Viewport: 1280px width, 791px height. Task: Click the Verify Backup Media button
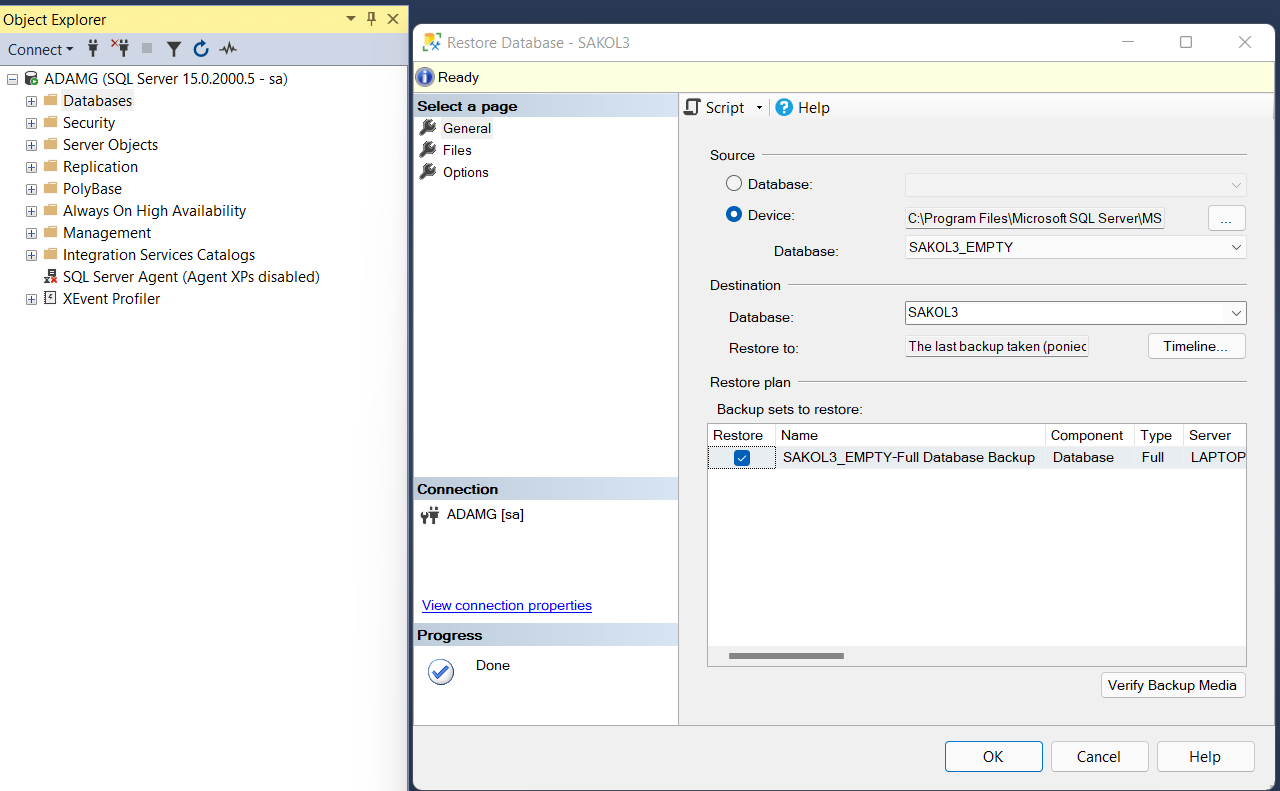pos(1173,685)
